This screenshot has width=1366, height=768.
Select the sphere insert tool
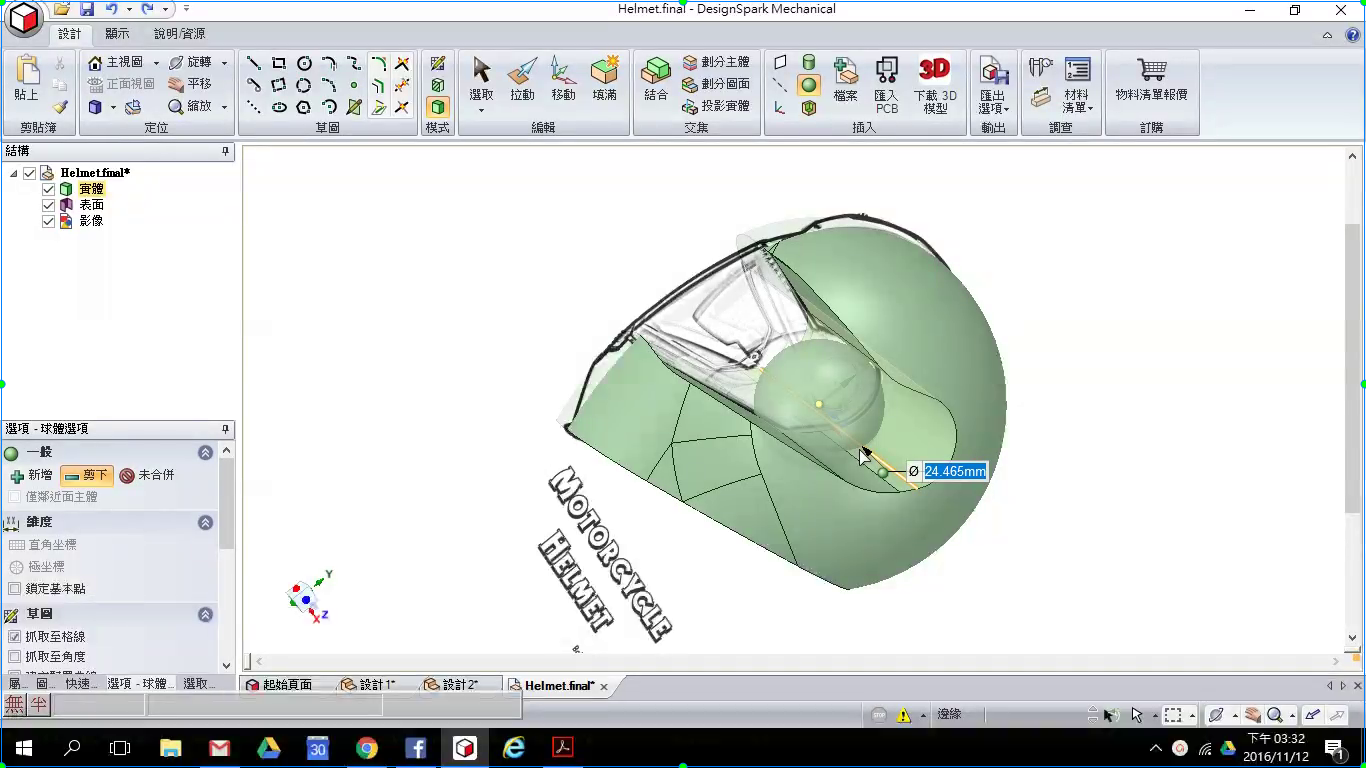[809, 85]
